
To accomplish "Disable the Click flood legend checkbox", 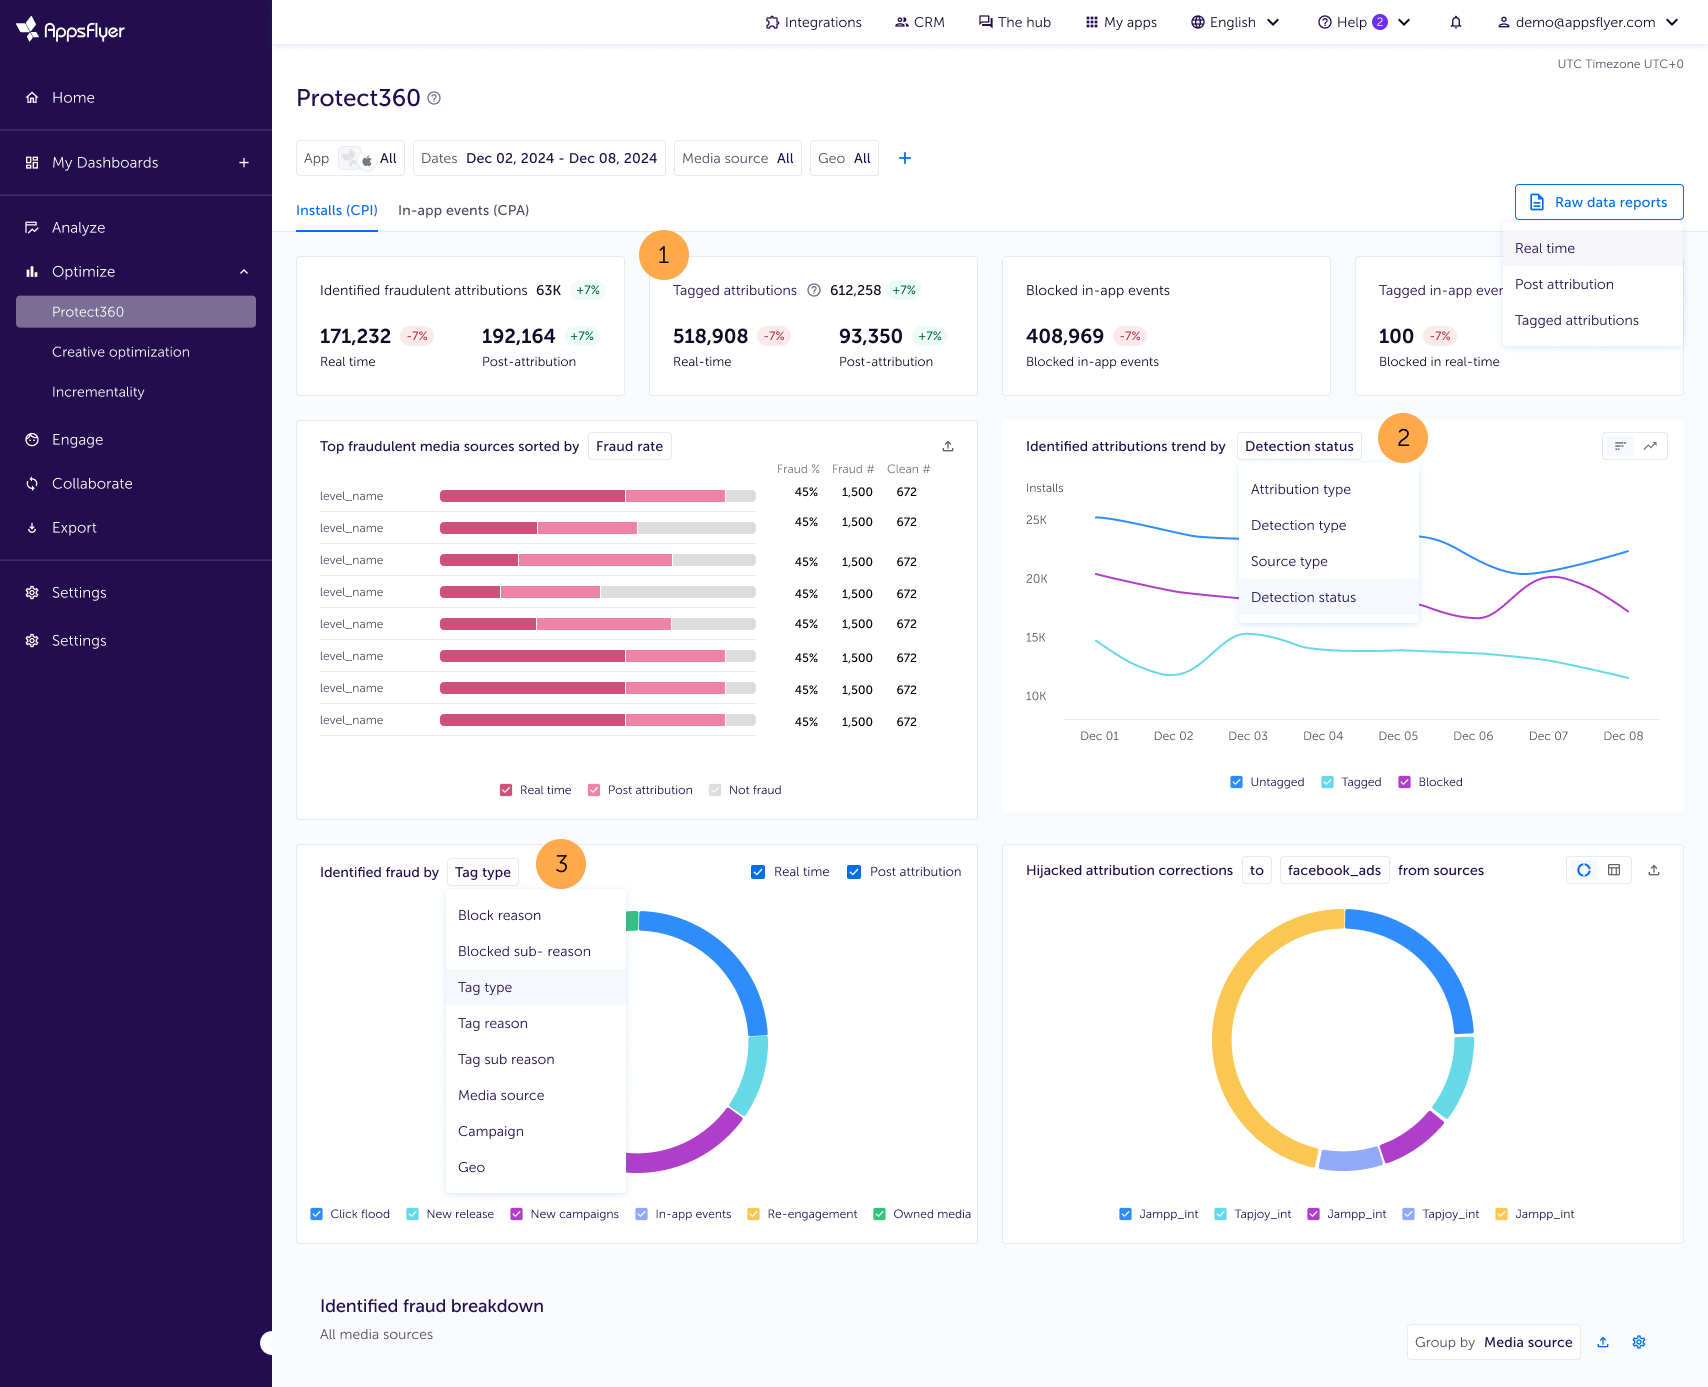I will (x=317, y=1214).
